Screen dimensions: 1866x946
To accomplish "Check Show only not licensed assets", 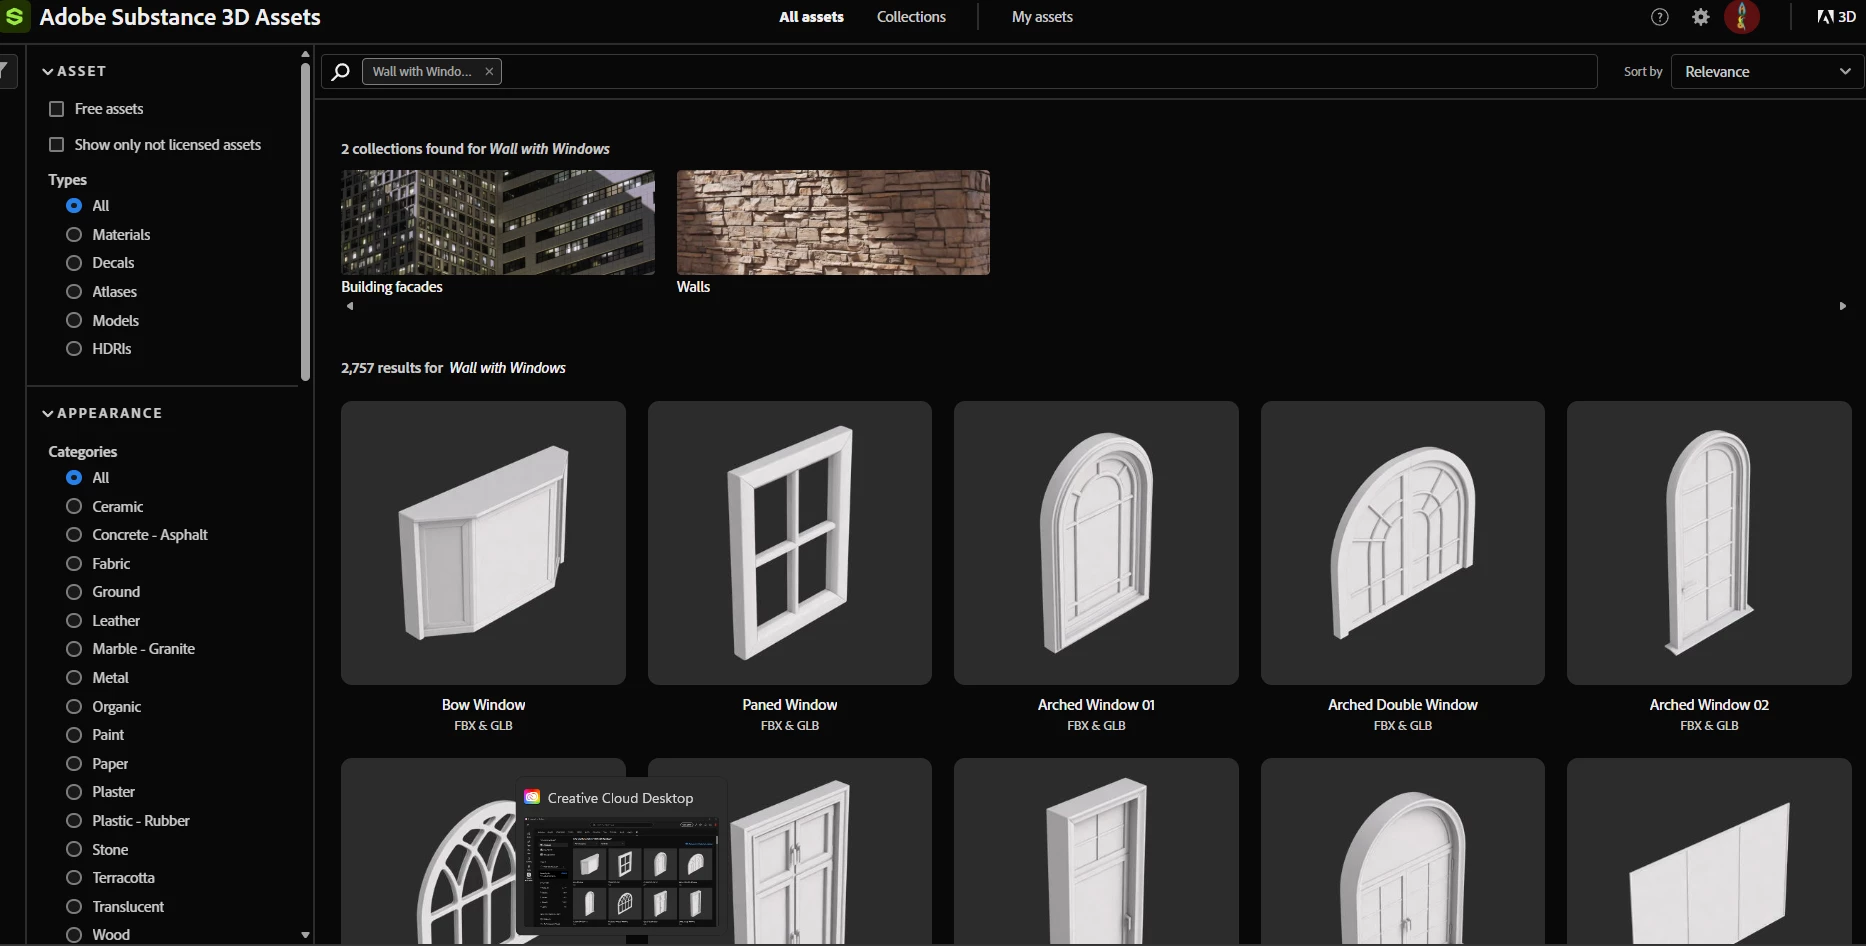I will (57, 145).
